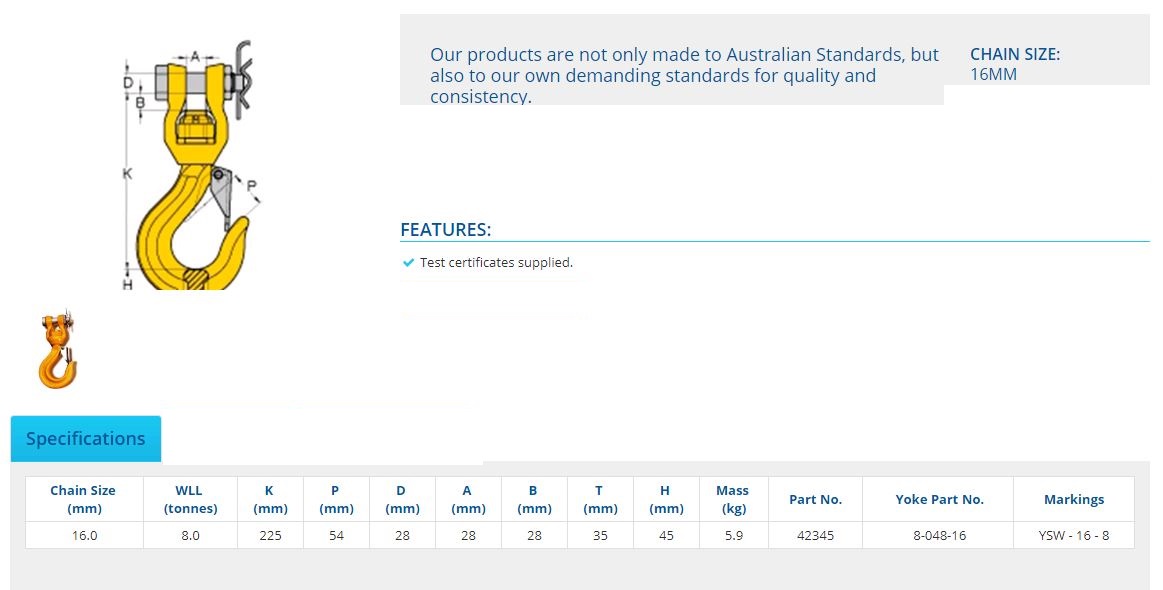Image resolution: width=1163 pixels, height=590 pixels.
Task: Click the K (mm) column header
Action: (270, 499)
